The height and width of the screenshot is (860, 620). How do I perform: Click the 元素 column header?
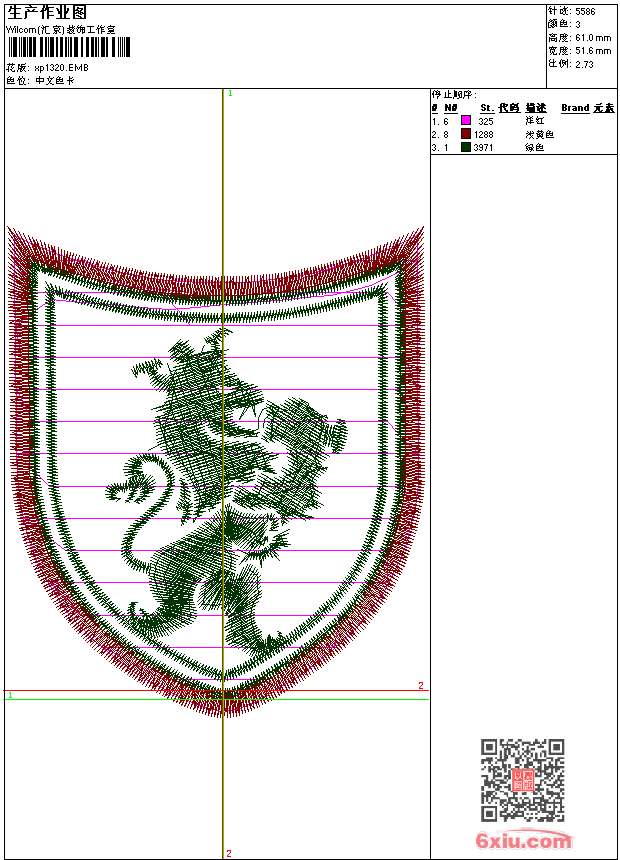(x=604, y=108)
